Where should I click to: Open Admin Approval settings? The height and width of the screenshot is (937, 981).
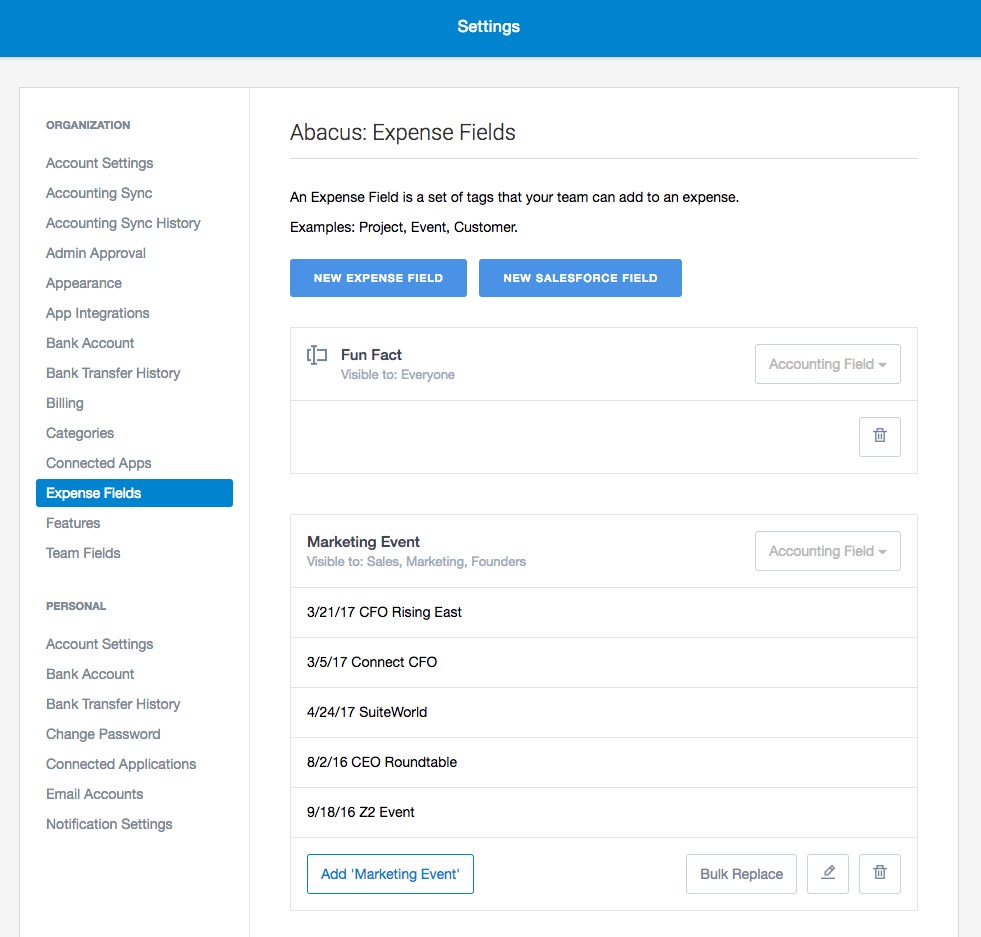coord(96,253)
